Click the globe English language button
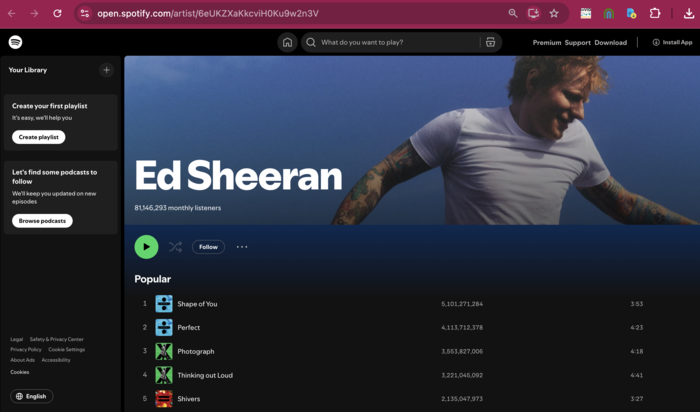 point(32,396)
